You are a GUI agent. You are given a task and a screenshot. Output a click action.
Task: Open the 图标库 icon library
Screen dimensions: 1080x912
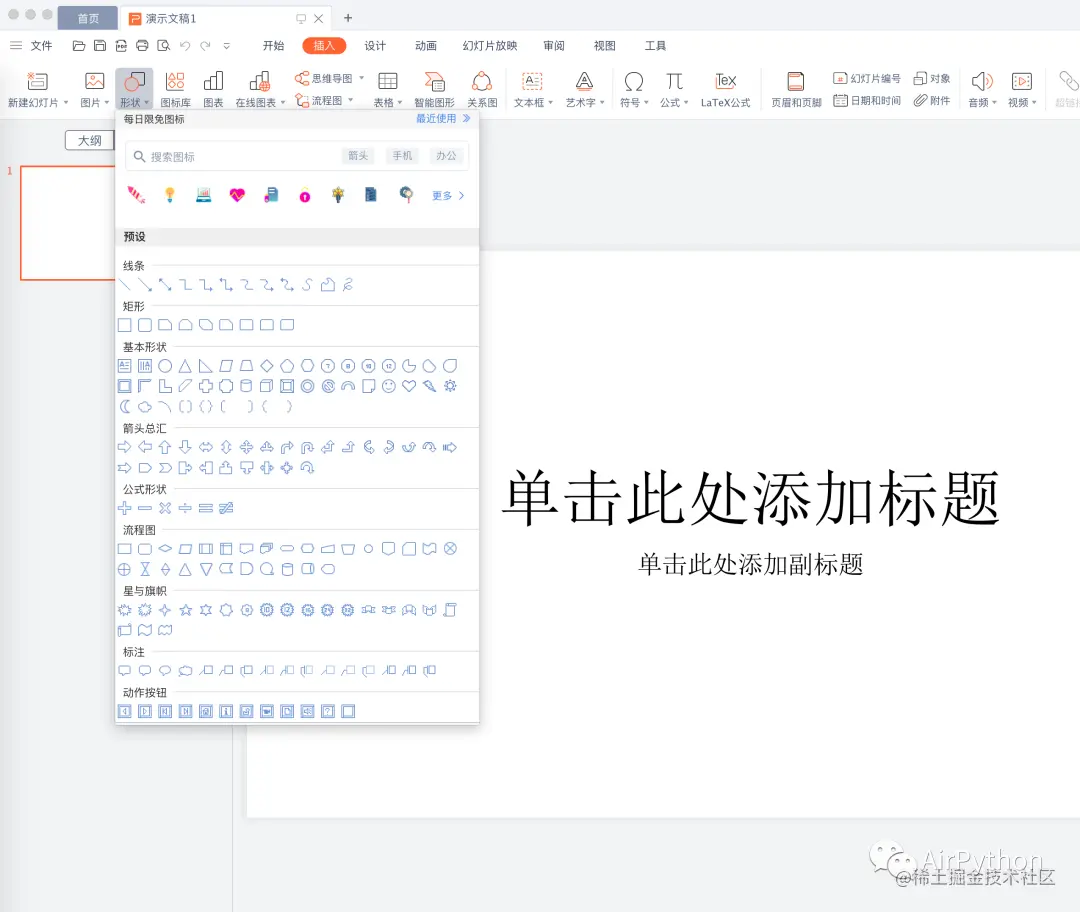[x=175, y=89]
